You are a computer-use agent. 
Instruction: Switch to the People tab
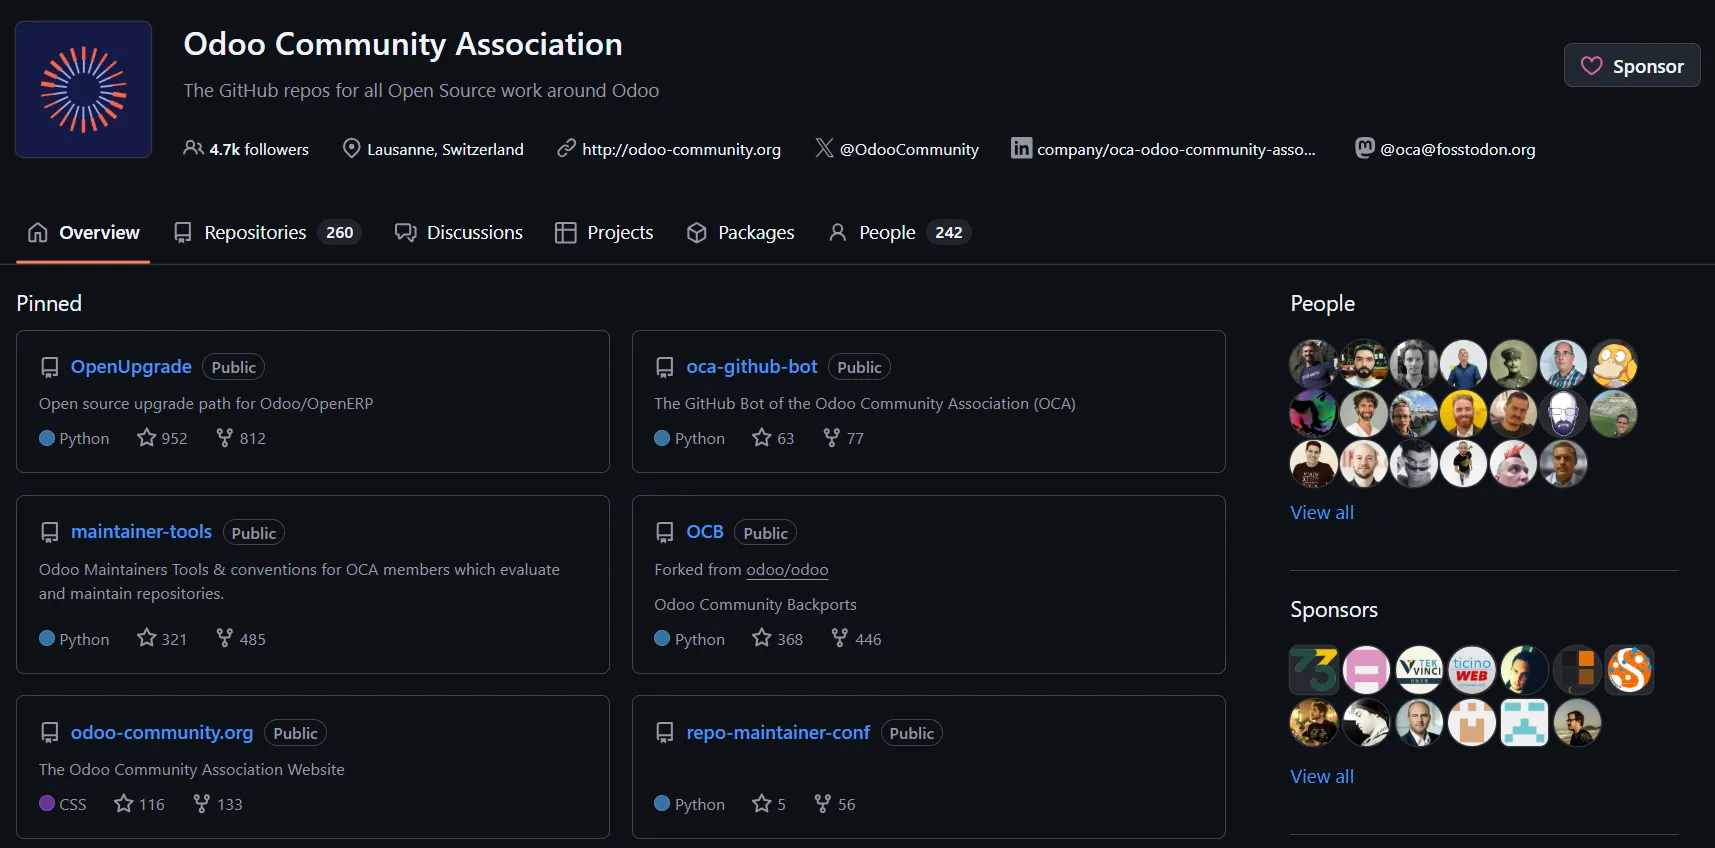899,232
